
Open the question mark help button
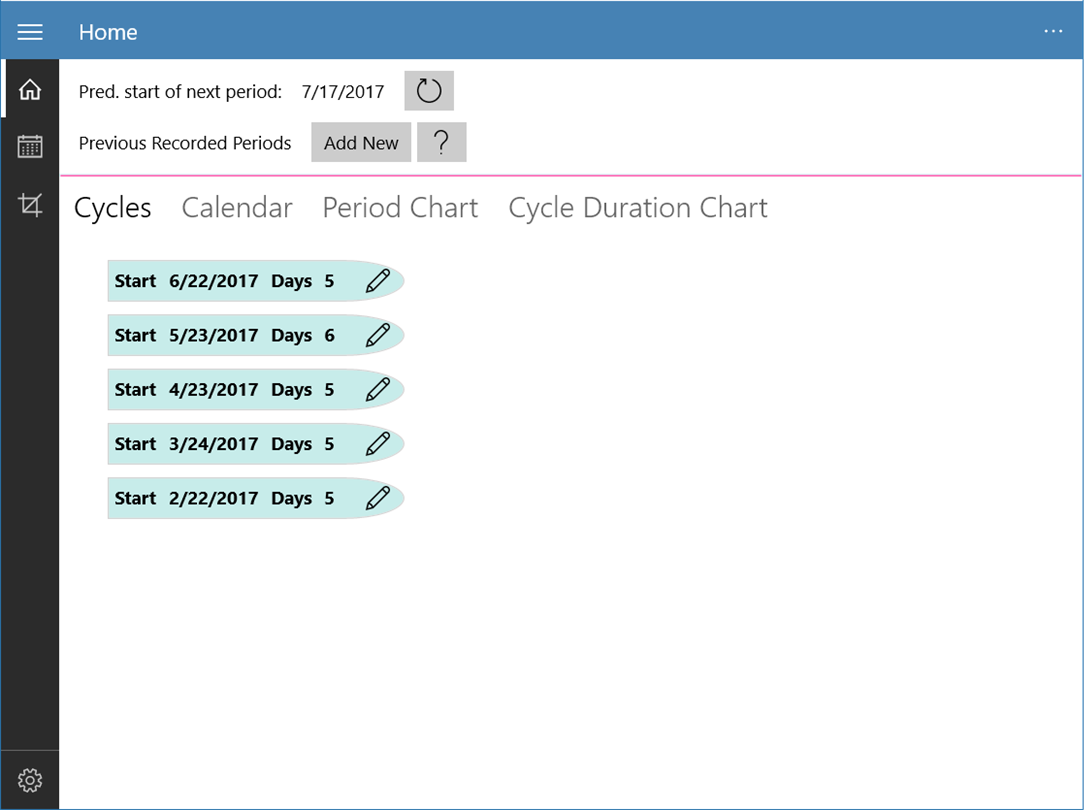pos(441,143)
